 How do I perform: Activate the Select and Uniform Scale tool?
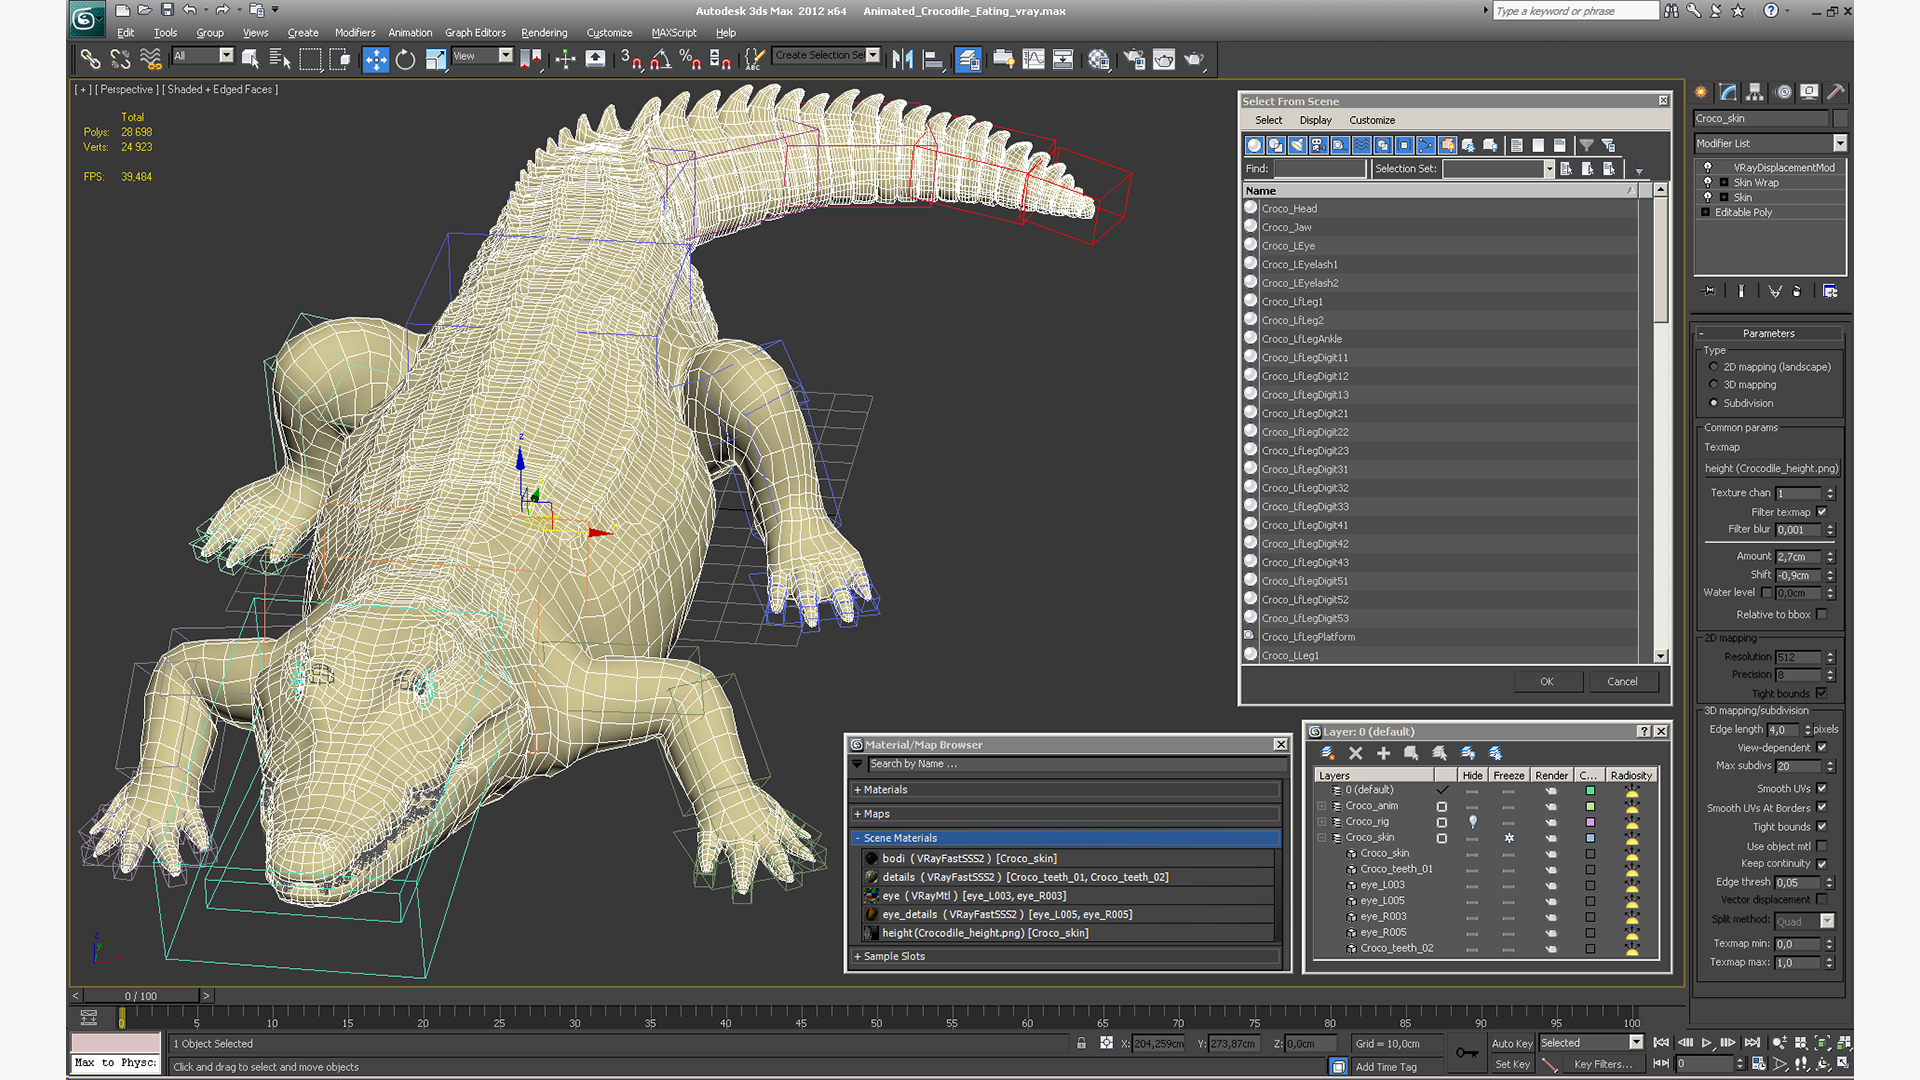click(x=435, y=59)
